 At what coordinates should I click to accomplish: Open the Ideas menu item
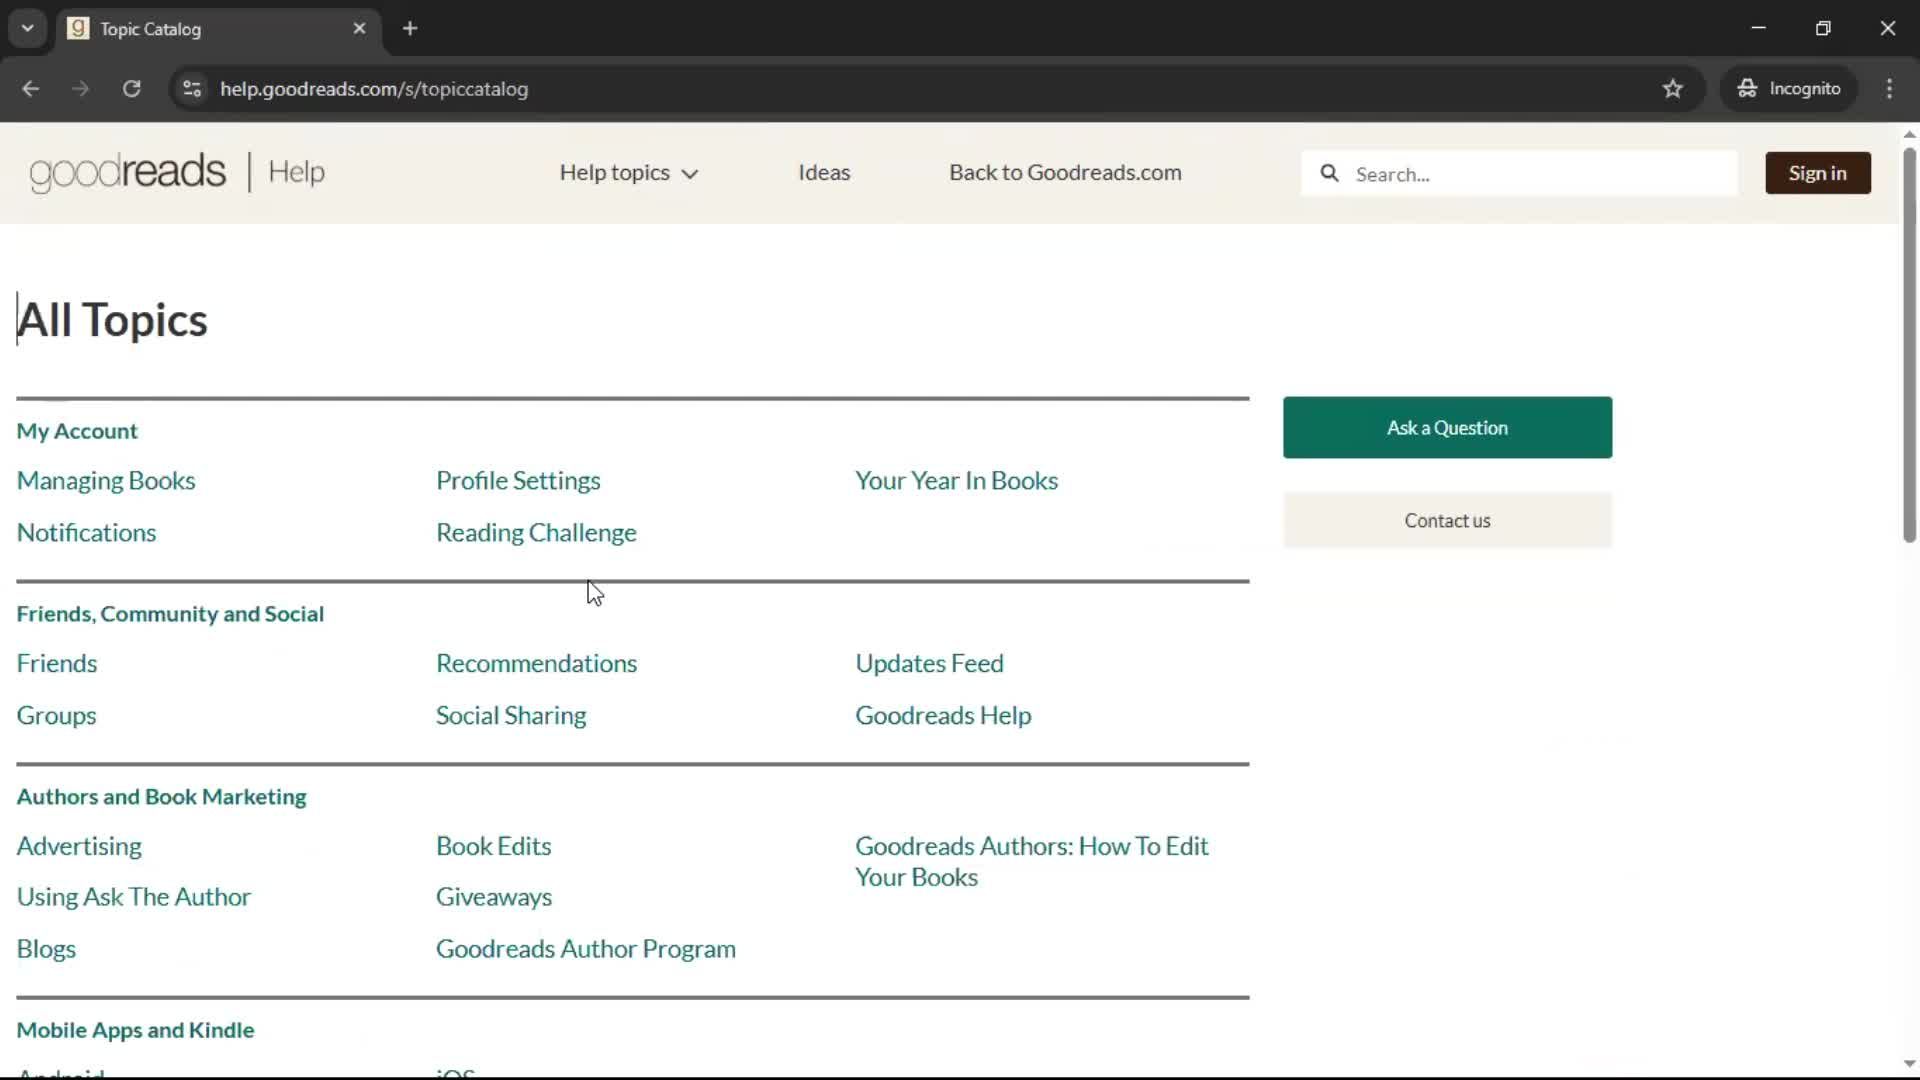(824, 172)
